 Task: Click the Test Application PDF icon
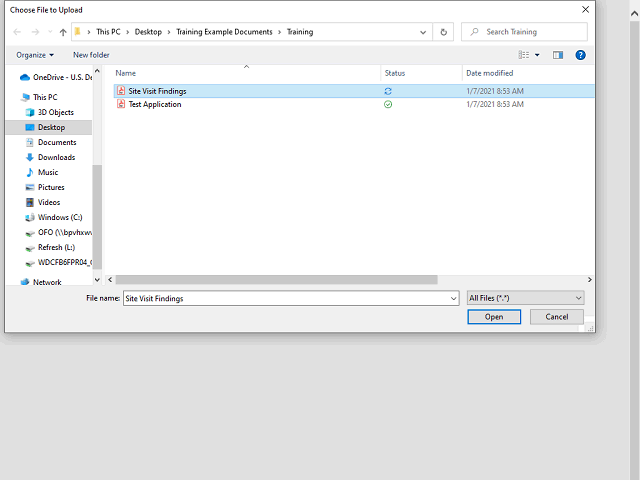click(121, 104)
